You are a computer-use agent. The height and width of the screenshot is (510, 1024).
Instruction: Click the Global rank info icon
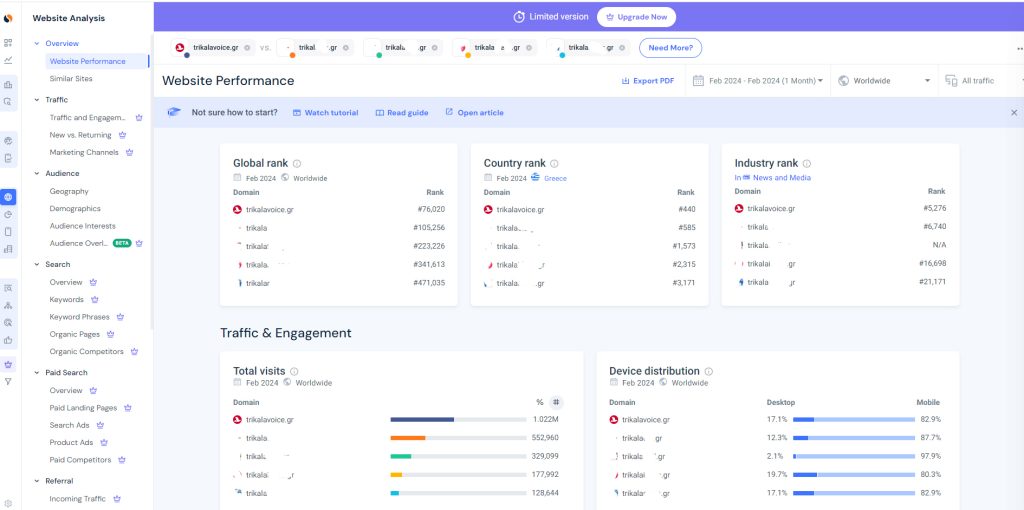297,164
